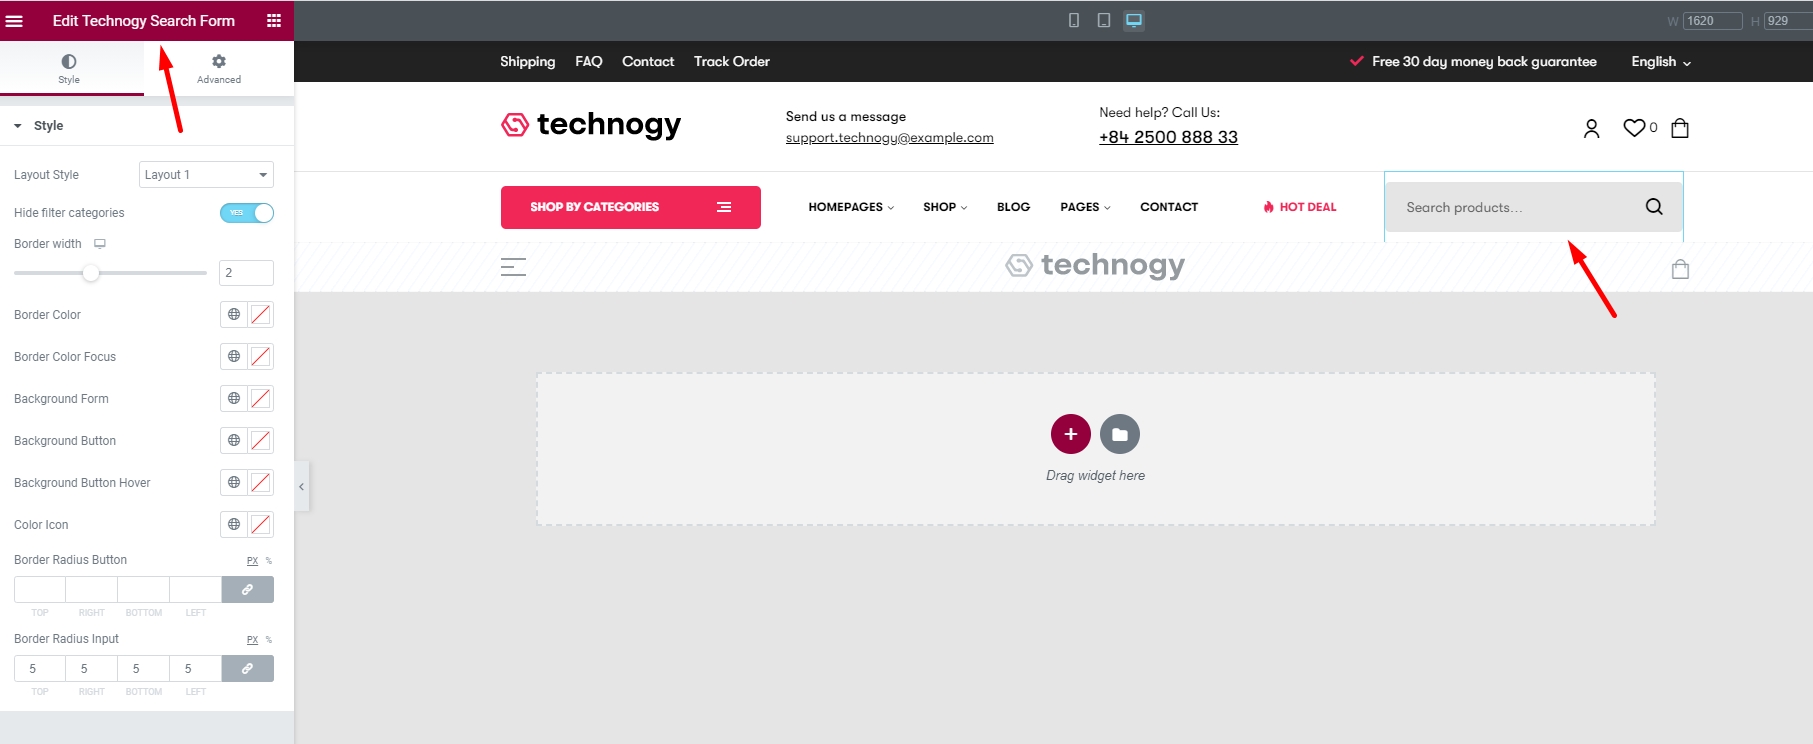Open the widgets grid panel
This screenshot has width=1813, height=744.
coord(273,21)
